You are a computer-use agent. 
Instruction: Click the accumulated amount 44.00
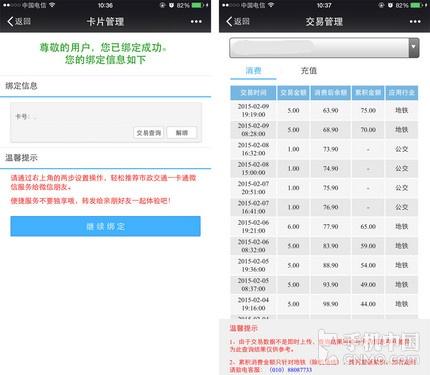368,304
